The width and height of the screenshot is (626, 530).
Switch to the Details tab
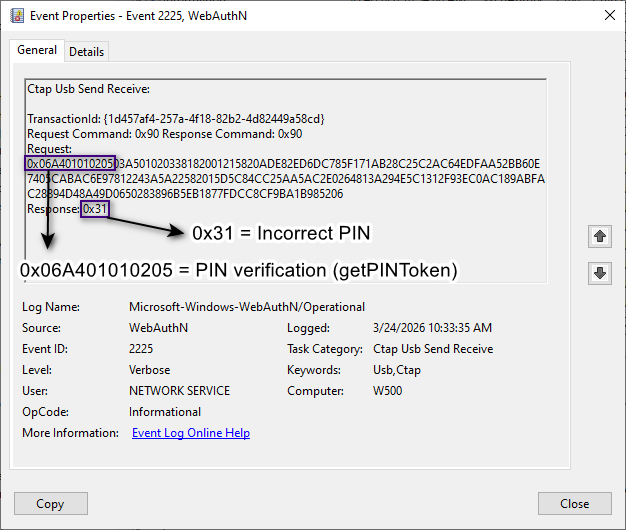86,51
